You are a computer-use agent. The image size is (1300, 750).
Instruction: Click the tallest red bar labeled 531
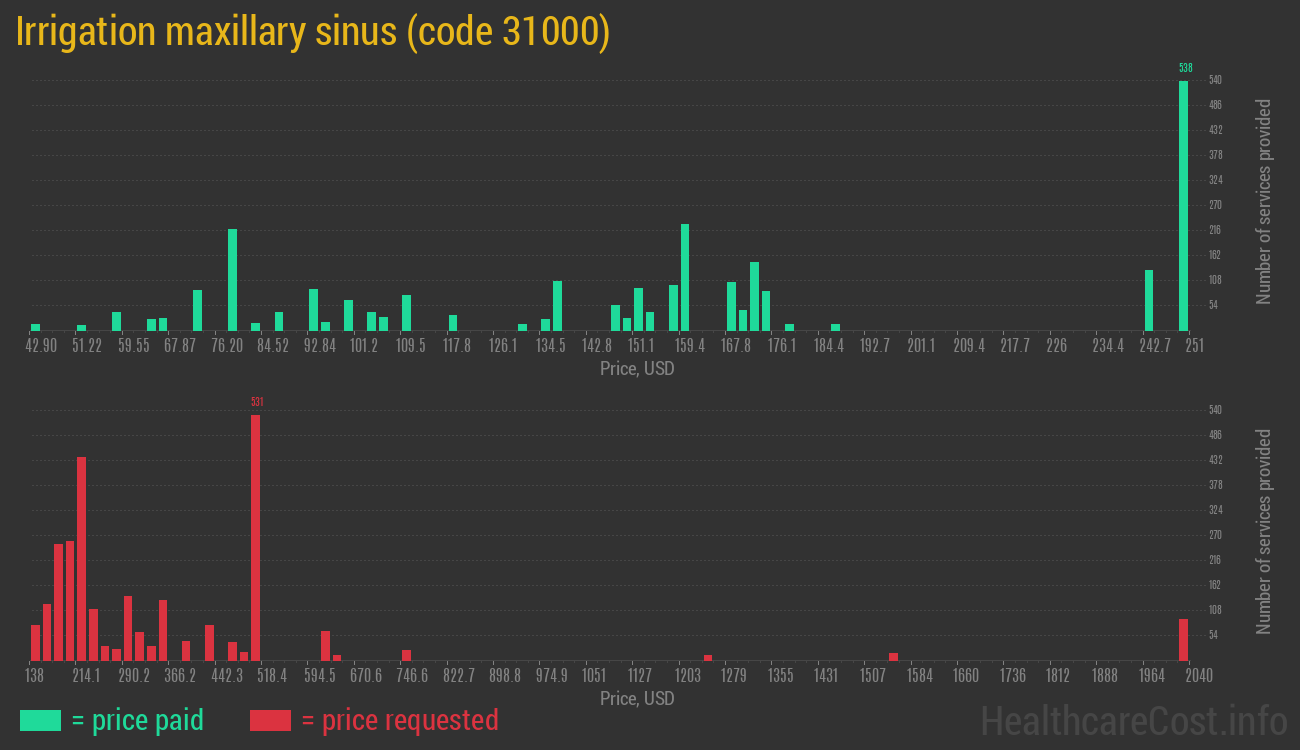pos(255,537)
